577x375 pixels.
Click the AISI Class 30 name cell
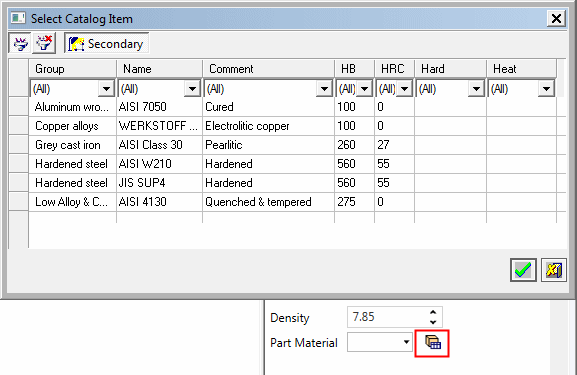[159, 145]
